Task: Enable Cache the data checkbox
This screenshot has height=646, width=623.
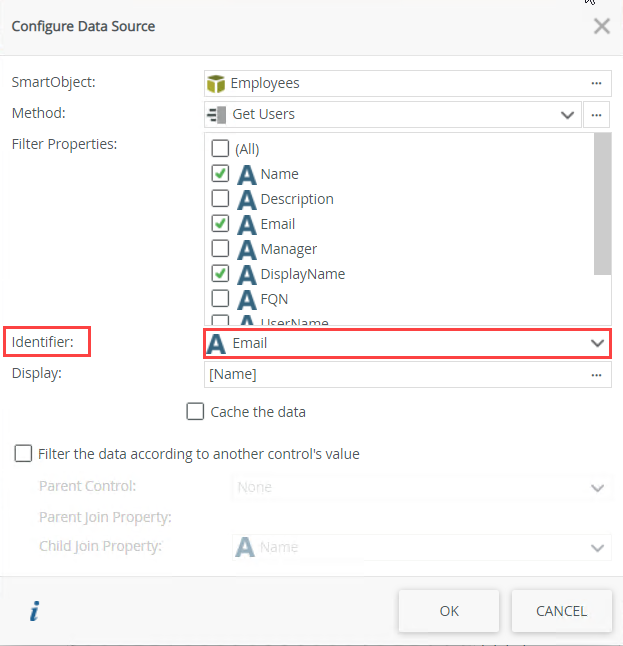Action: 195,411
